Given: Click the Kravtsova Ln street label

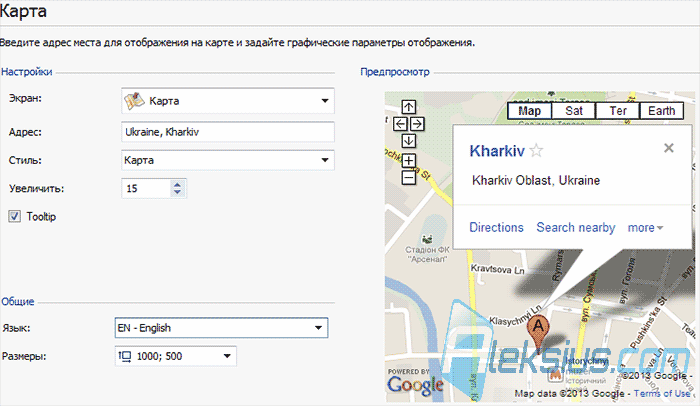Looking at the screenshot, I should [497, 269].
